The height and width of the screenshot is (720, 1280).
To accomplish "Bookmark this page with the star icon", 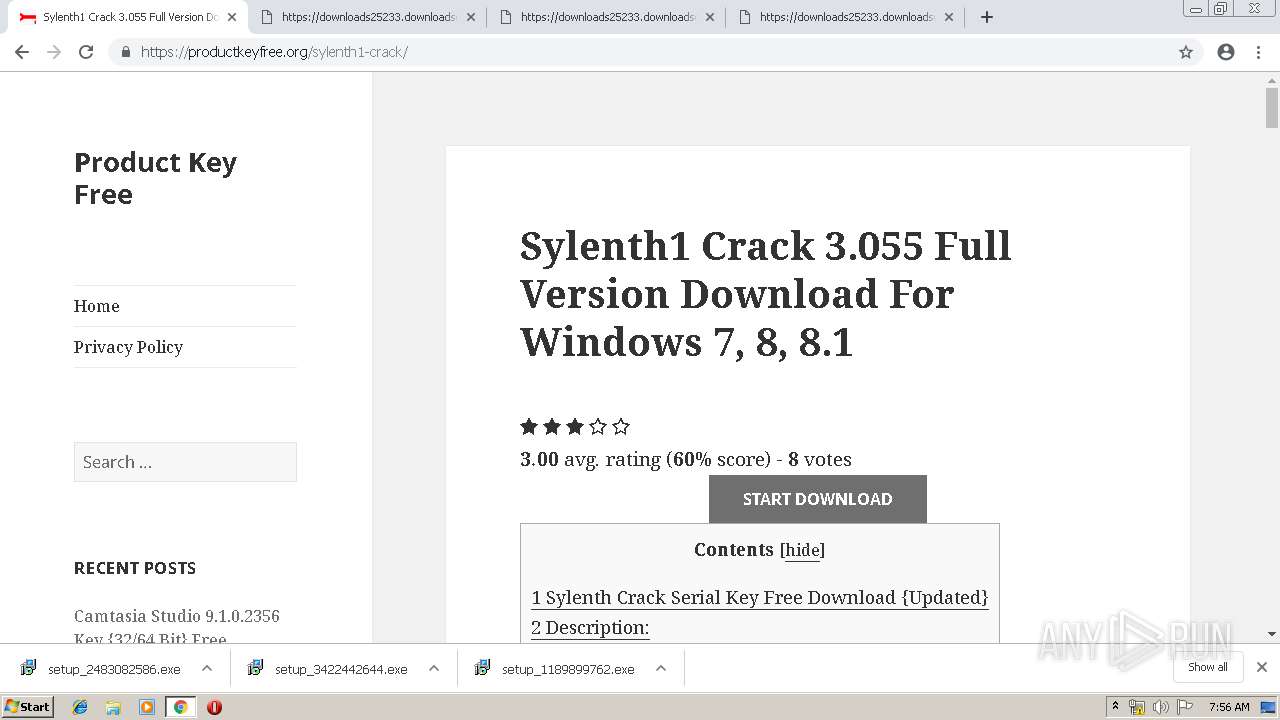I will coord(1186,52).
